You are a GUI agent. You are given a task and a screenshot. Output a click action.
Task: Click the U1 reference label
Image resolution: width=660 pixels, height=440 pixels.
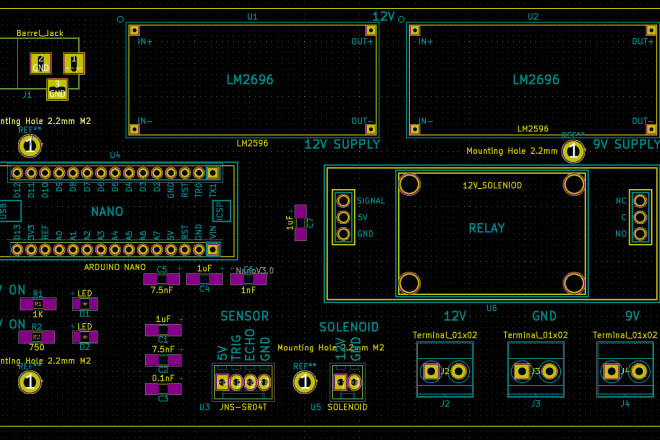point(253,17)
